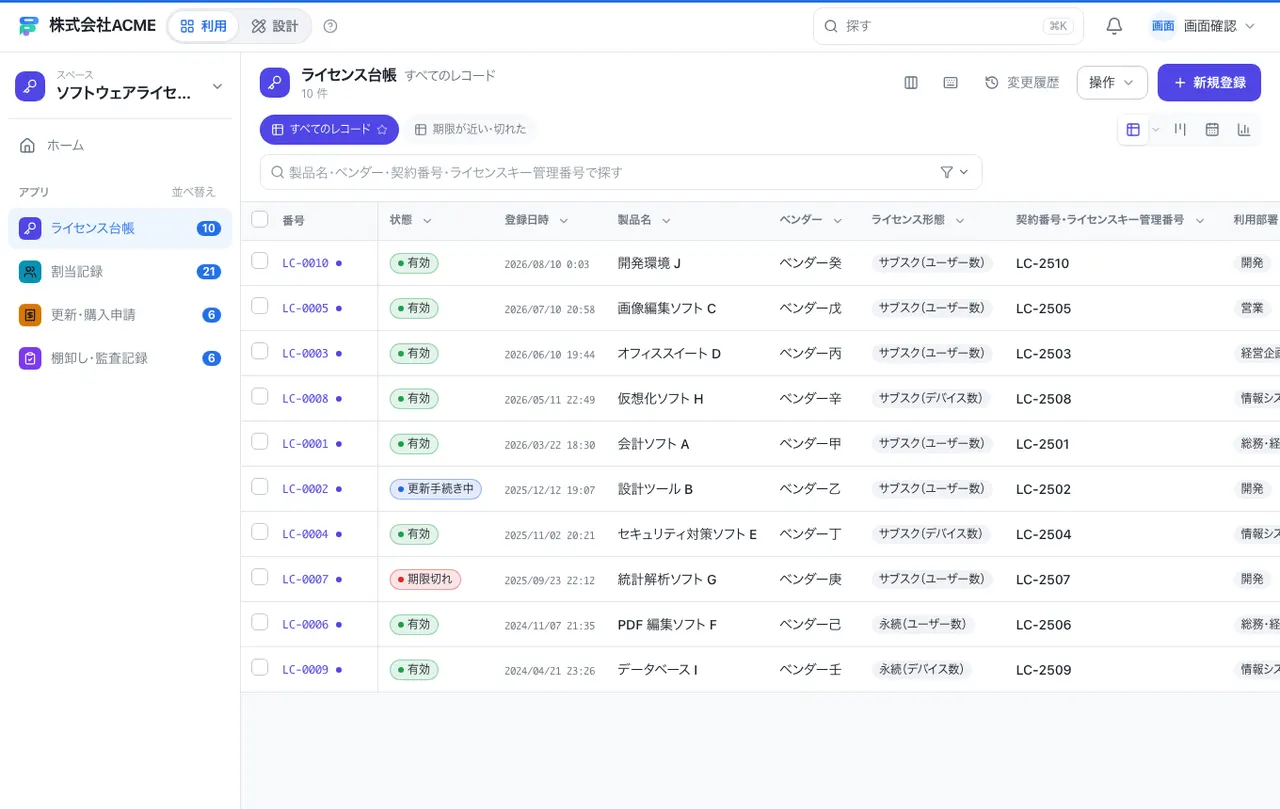Open the help question mark icon
The width and height of the screenshot is (1280, 809).
point(331,26)
